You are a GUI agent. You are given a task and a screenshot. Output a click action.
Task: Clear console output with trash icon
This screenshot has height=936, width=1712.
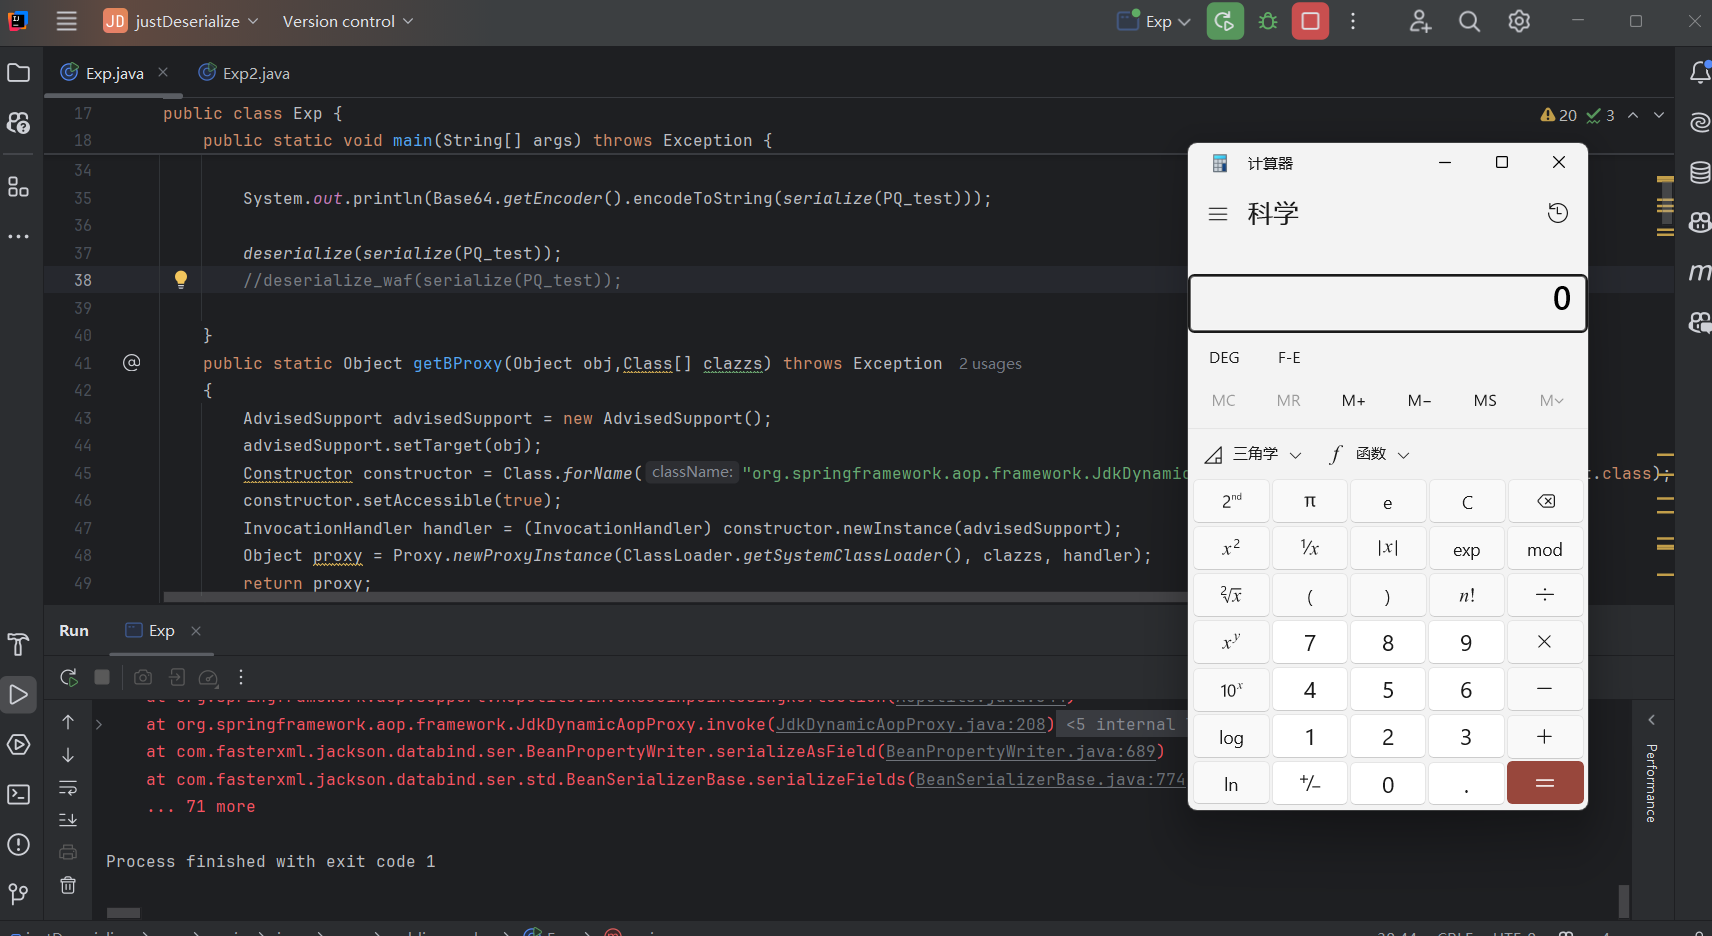click(x=68, y=885)
